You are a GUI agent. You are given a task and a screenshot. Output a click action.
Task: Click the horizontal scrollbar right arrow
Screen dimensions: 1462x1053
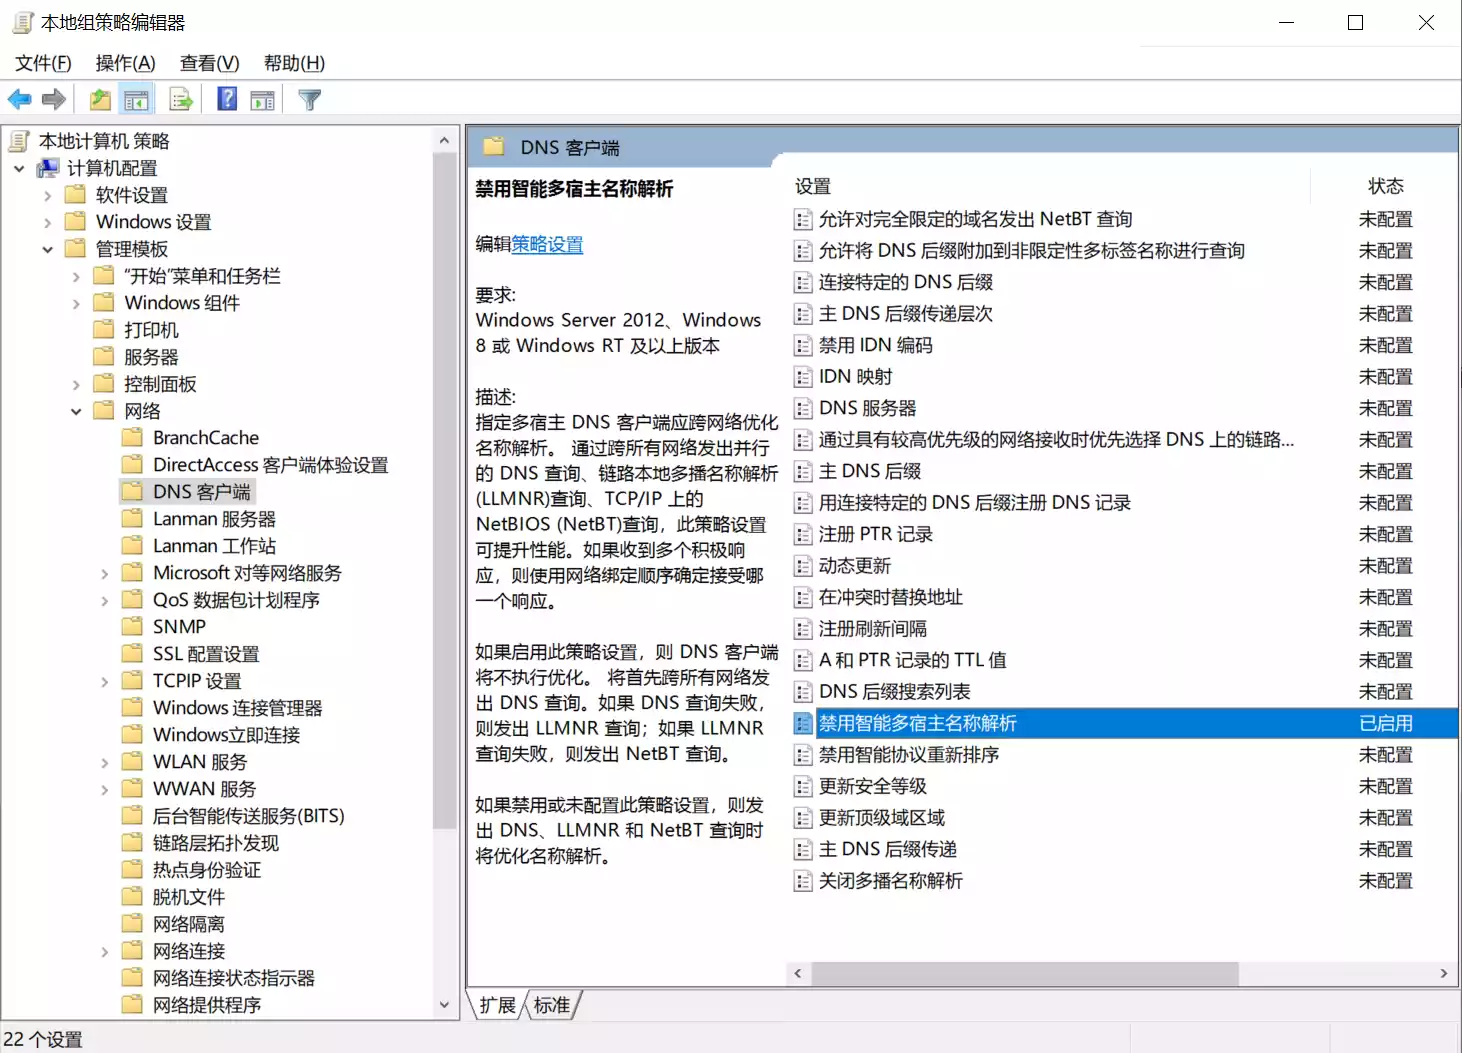1443,973
